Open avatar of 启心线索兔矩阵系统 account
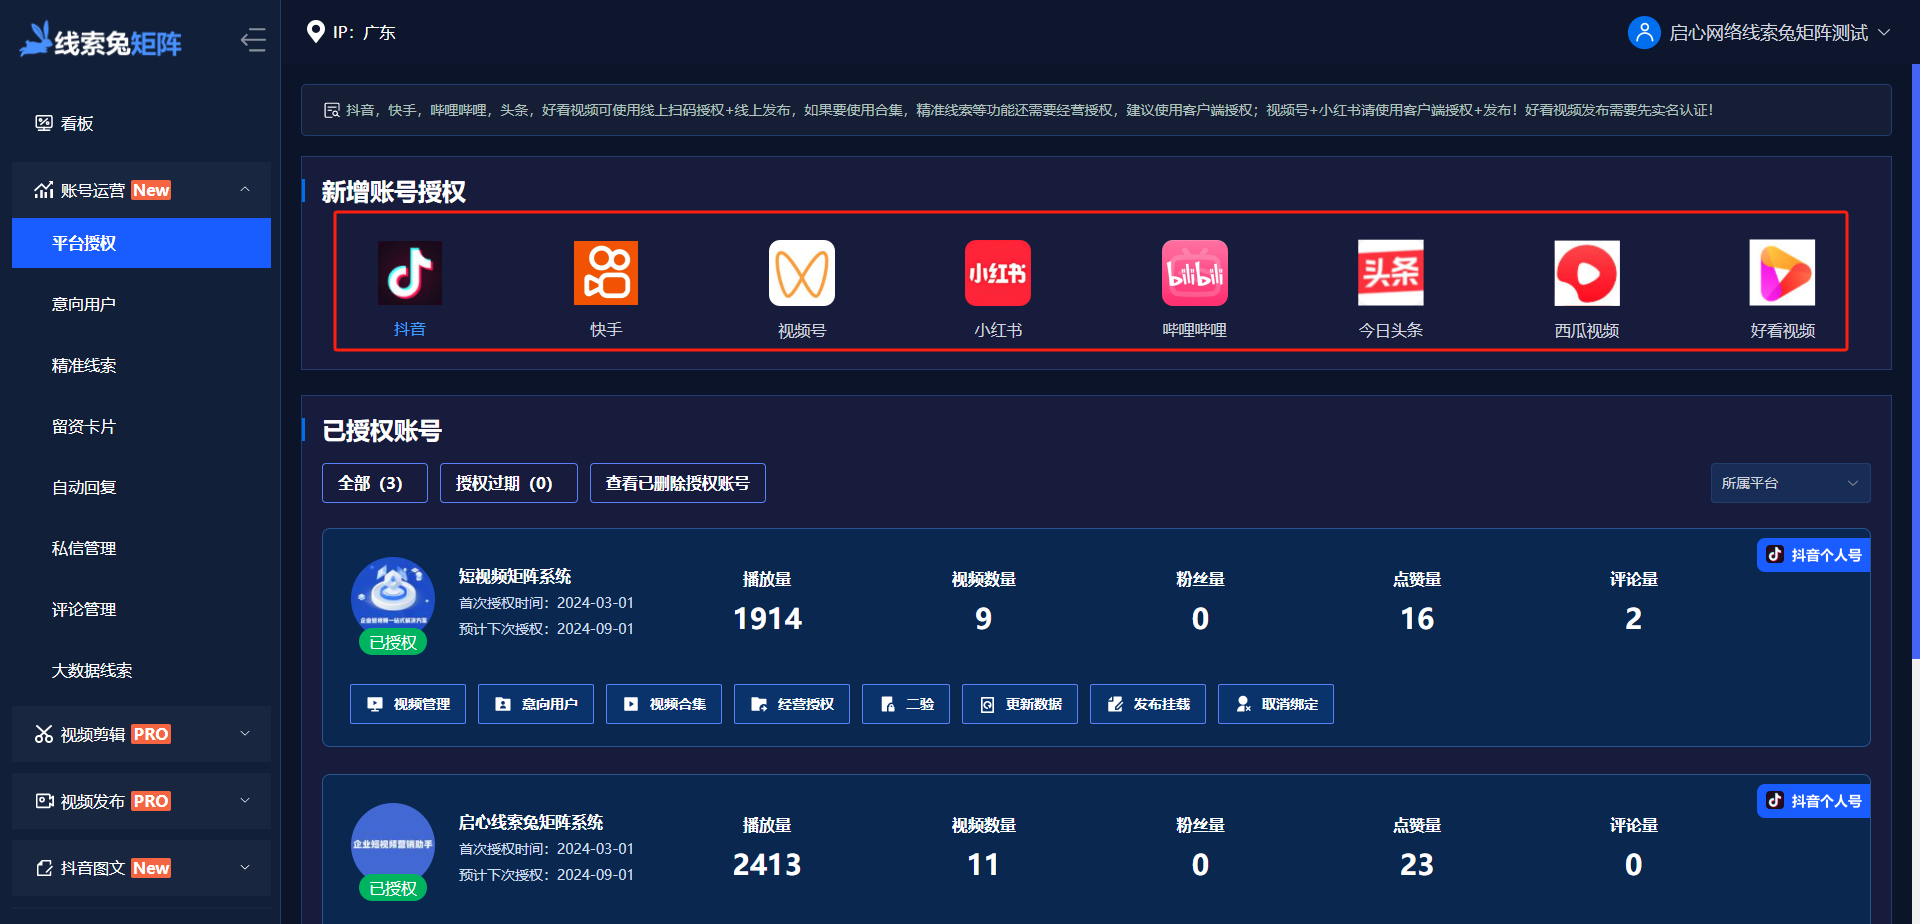1920x924 pixels. (x=393, y=843)
